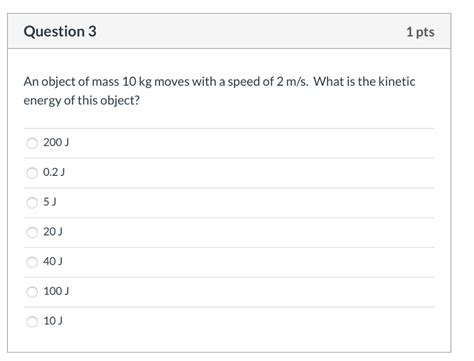
Task: Pick the 5 J radio button
Action: pos(32,203)
